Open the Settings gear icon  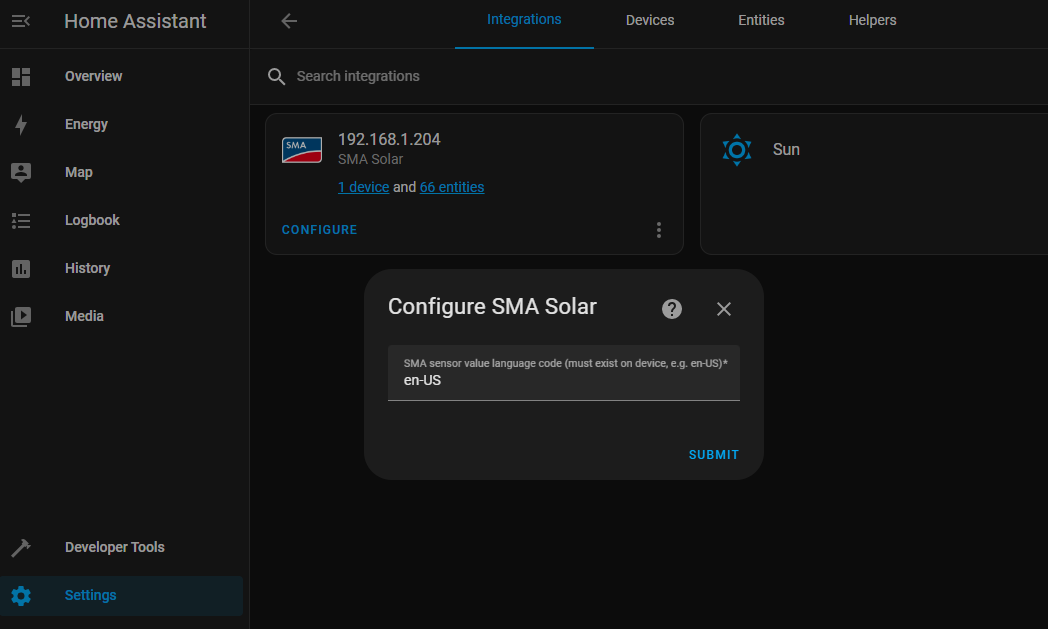pos(21,596)
